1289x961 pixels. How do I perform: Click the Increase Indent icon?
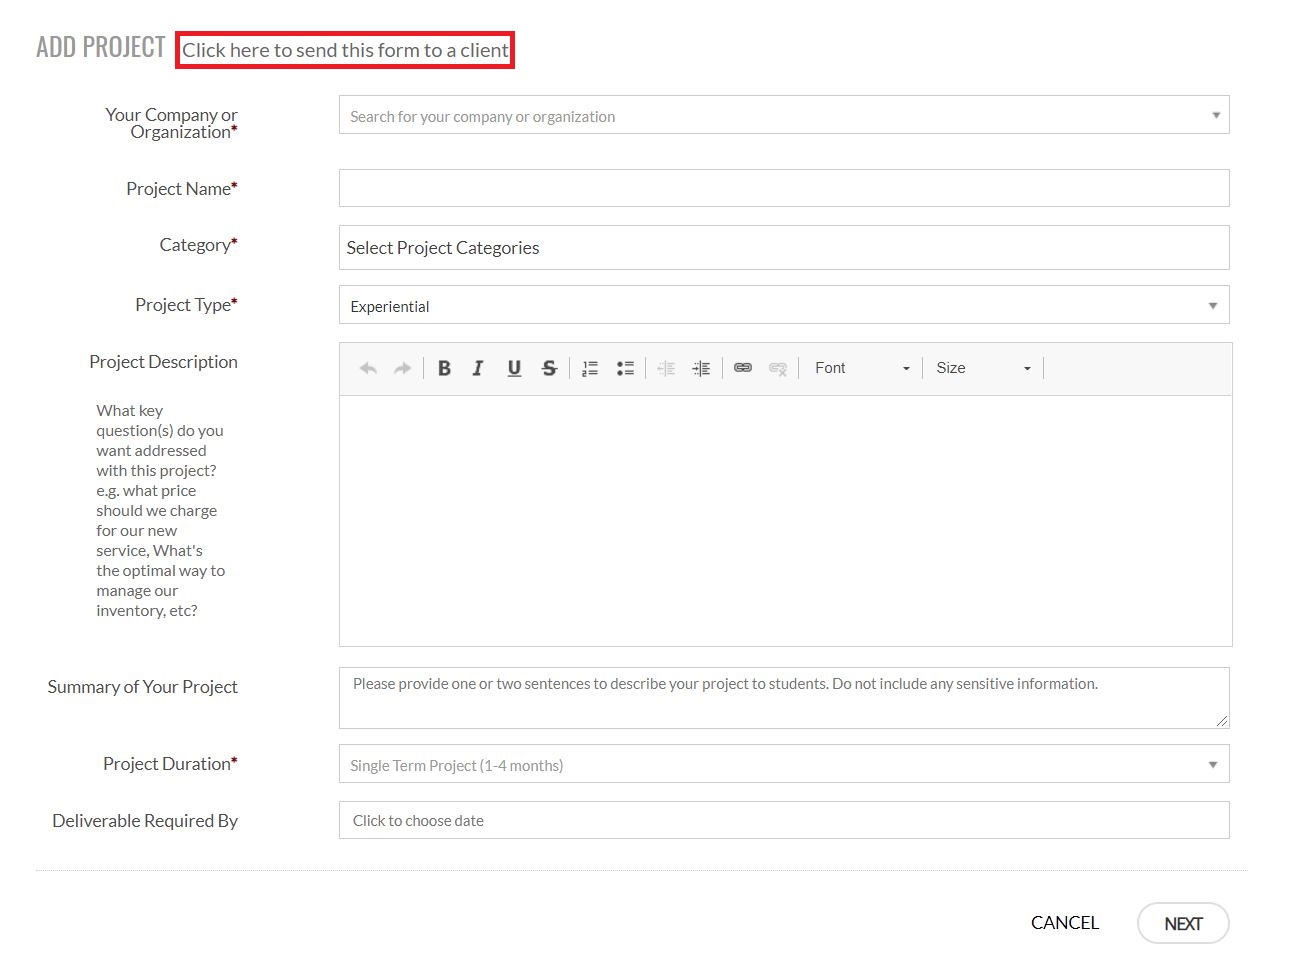click(701, 368)
